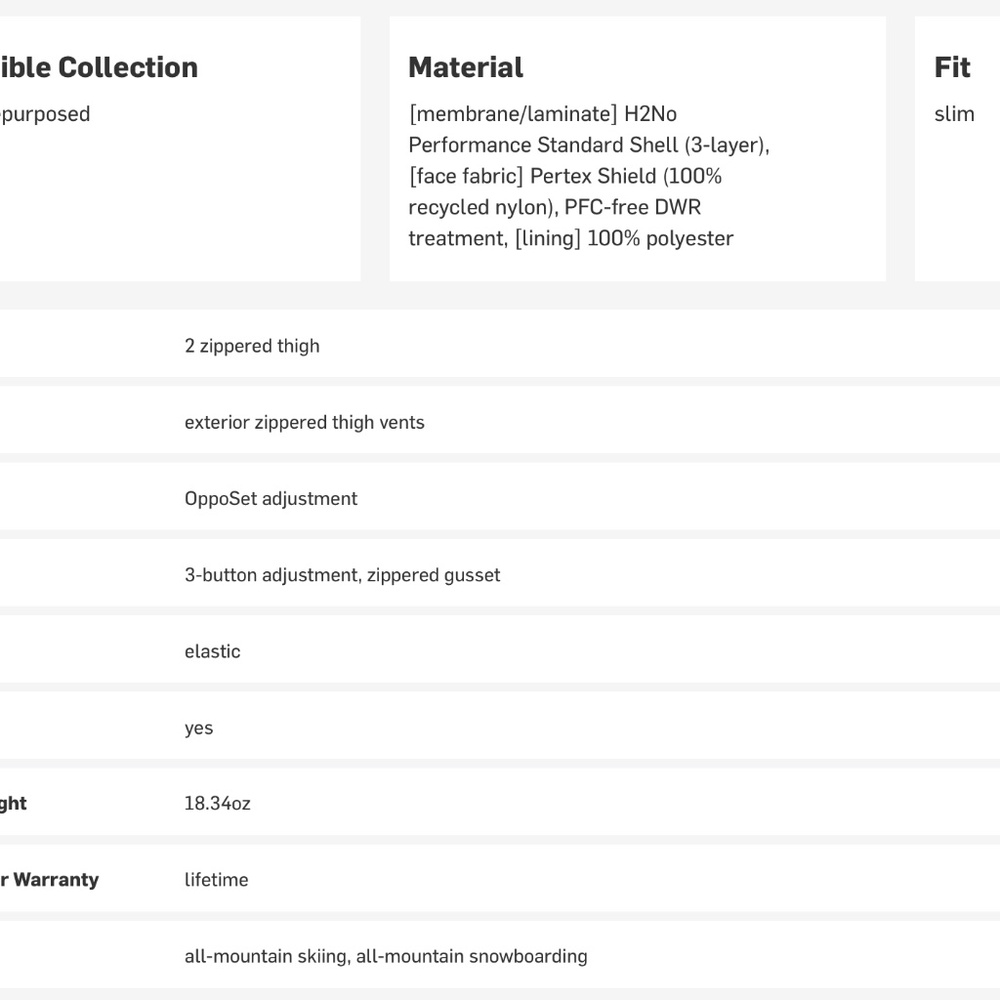Viewport: 1000px width, 1000px height.
Task: Select the material description paragraph
Action: pyautogui.click(x=589, y=176)
